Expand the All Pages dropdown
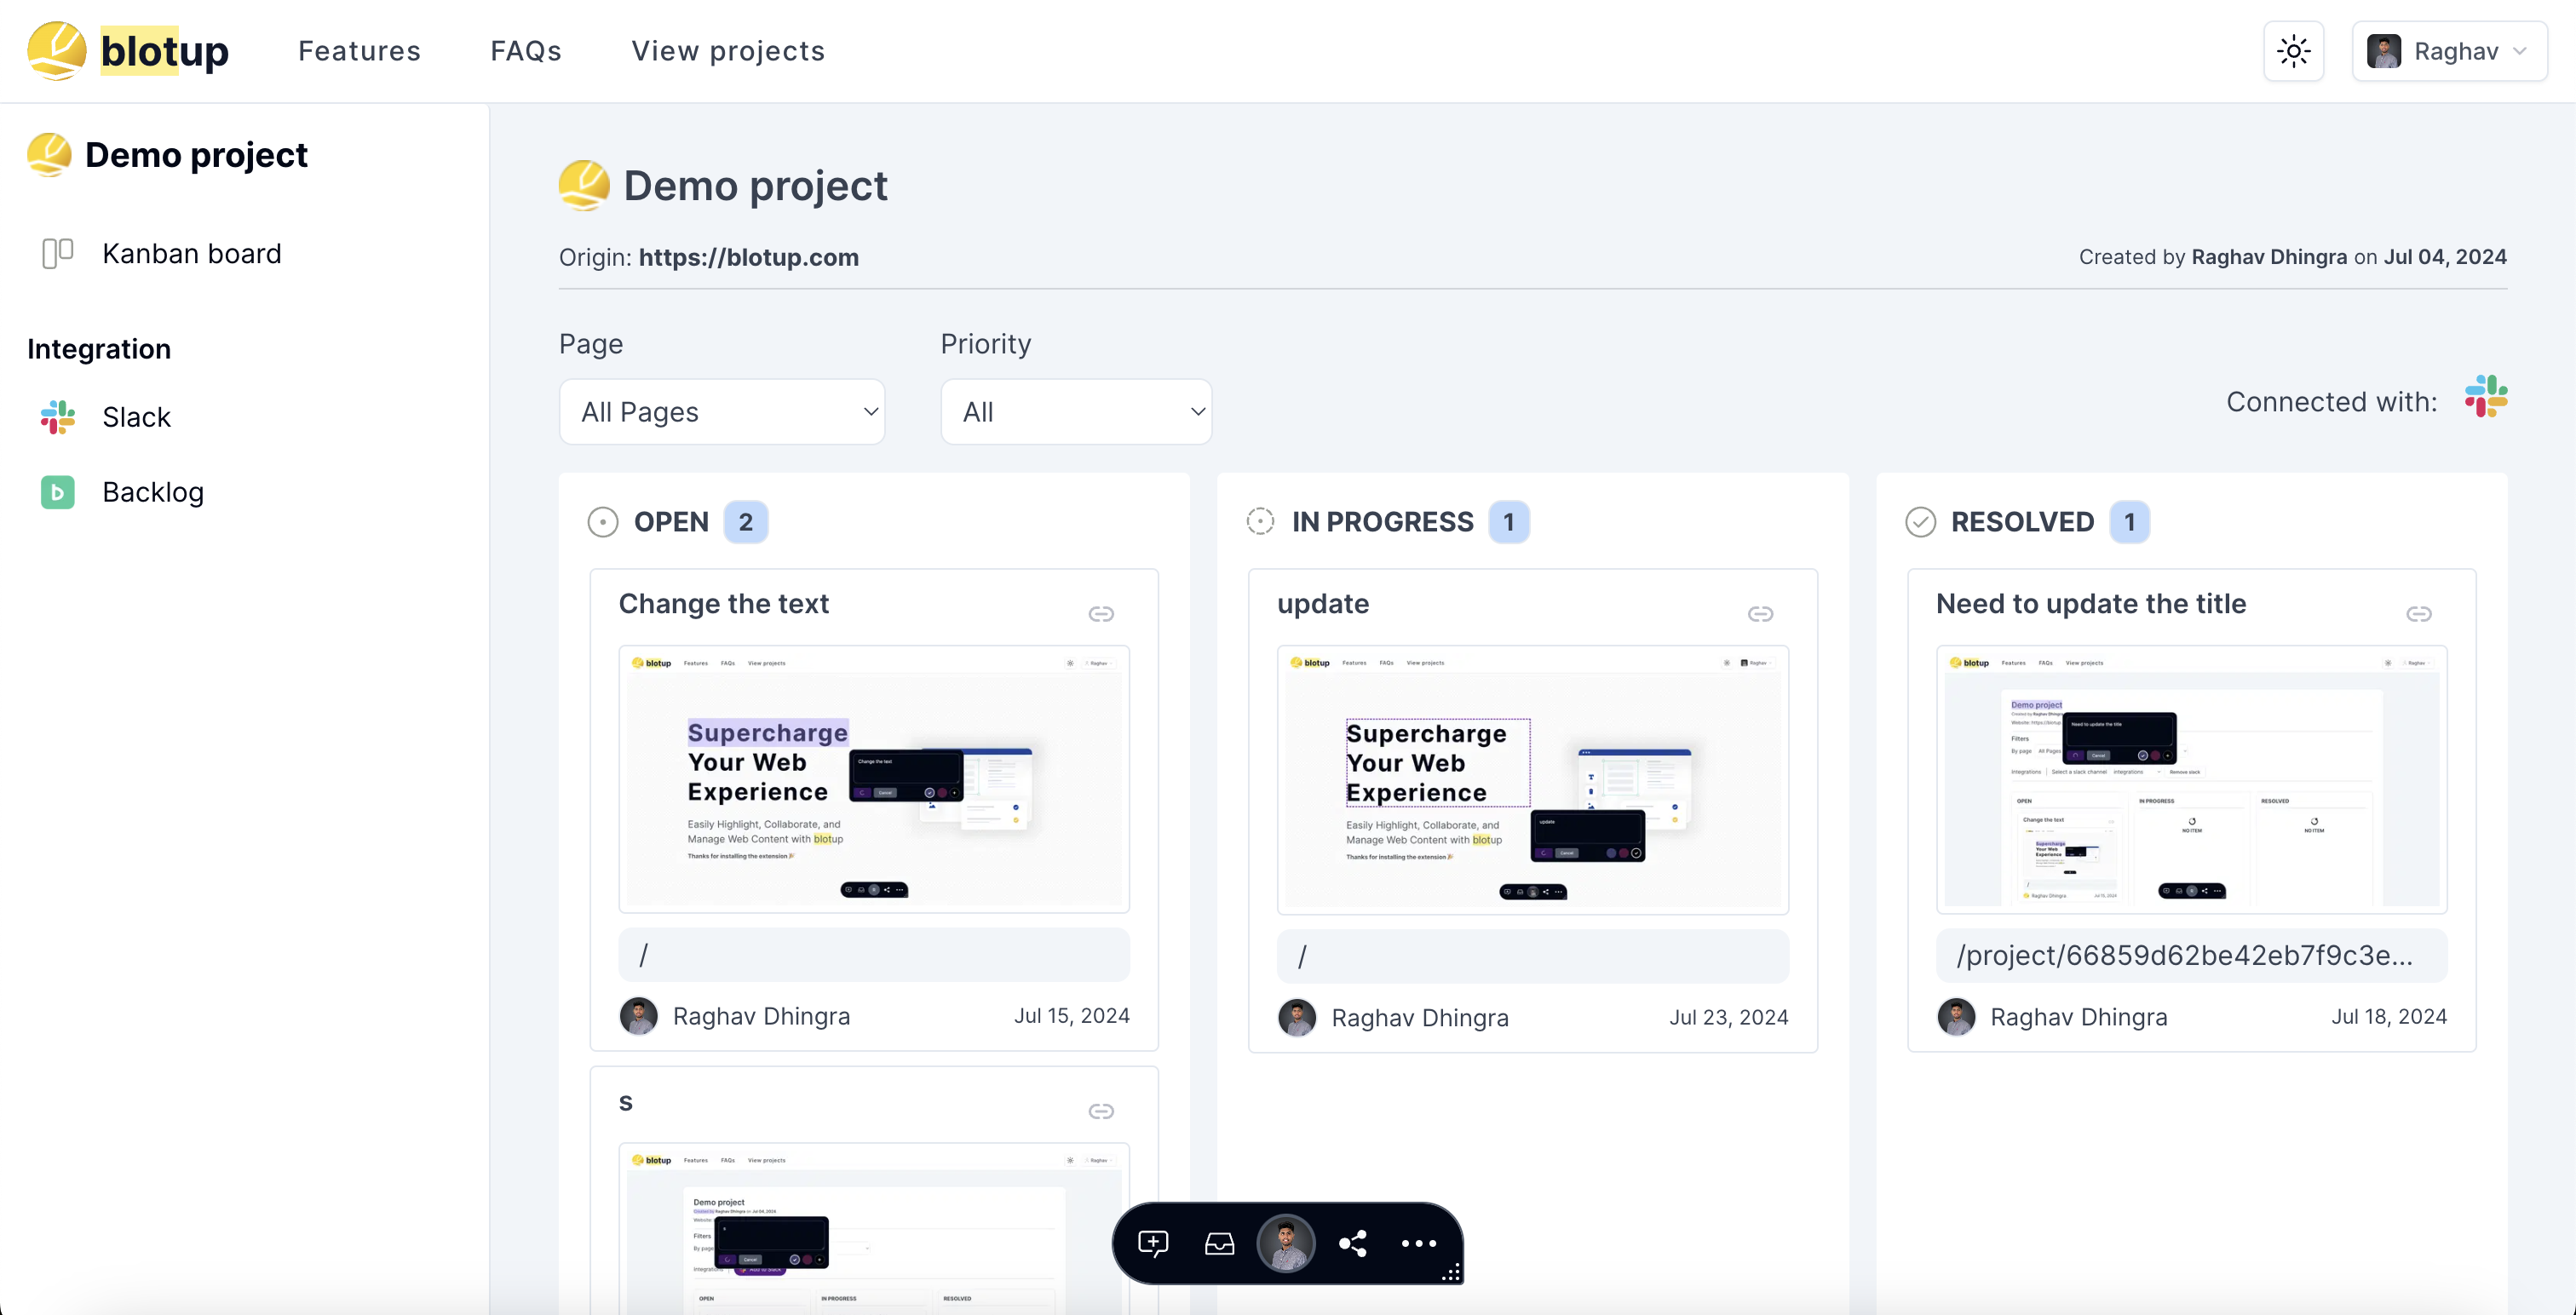 pyautogui.click(x=722, y=412)
